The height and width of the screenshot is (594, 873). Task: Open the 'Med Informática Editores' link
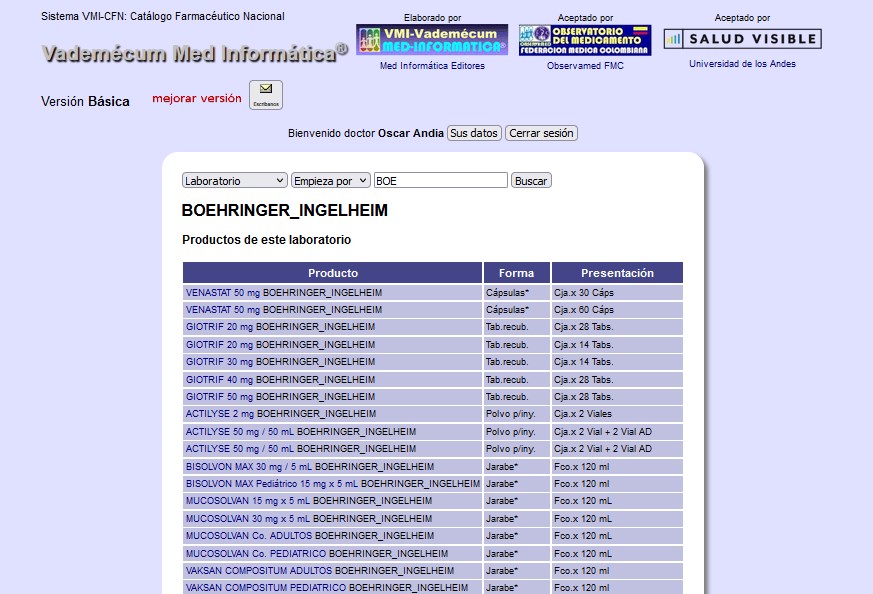point(432,66)
